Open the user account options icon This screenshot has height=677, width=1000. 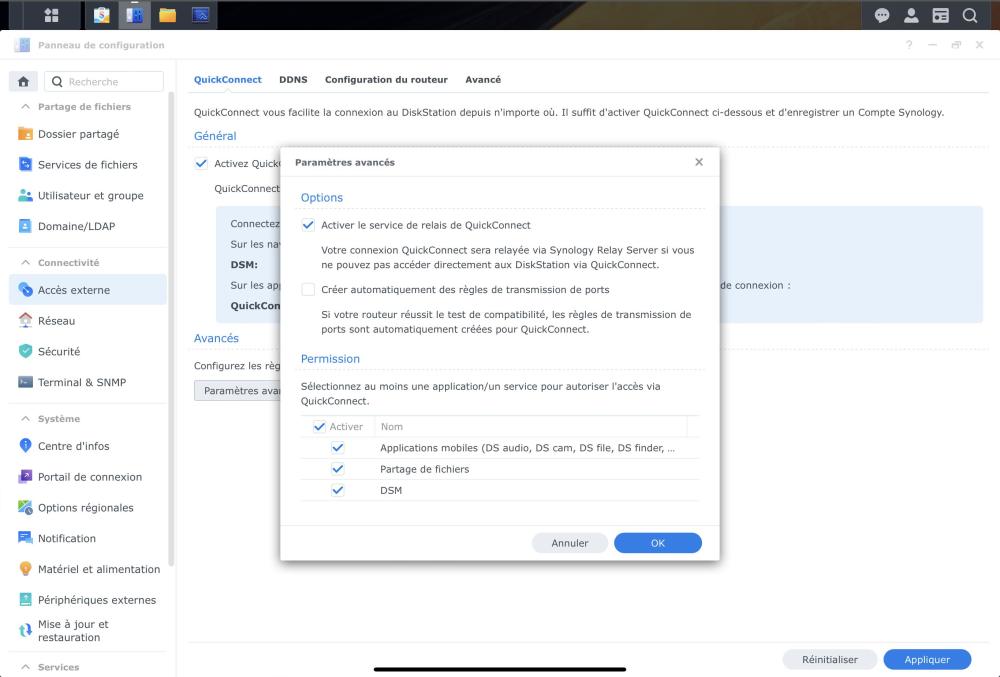coord(911,15)
